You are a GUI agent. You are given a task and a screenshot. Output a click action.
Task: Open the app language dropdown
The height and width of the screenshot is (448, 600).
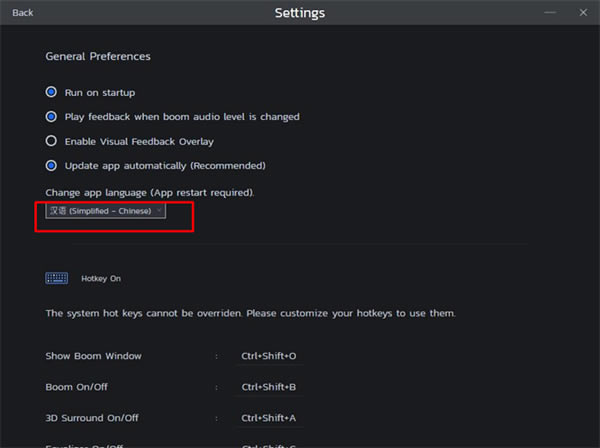coord(105,211)
